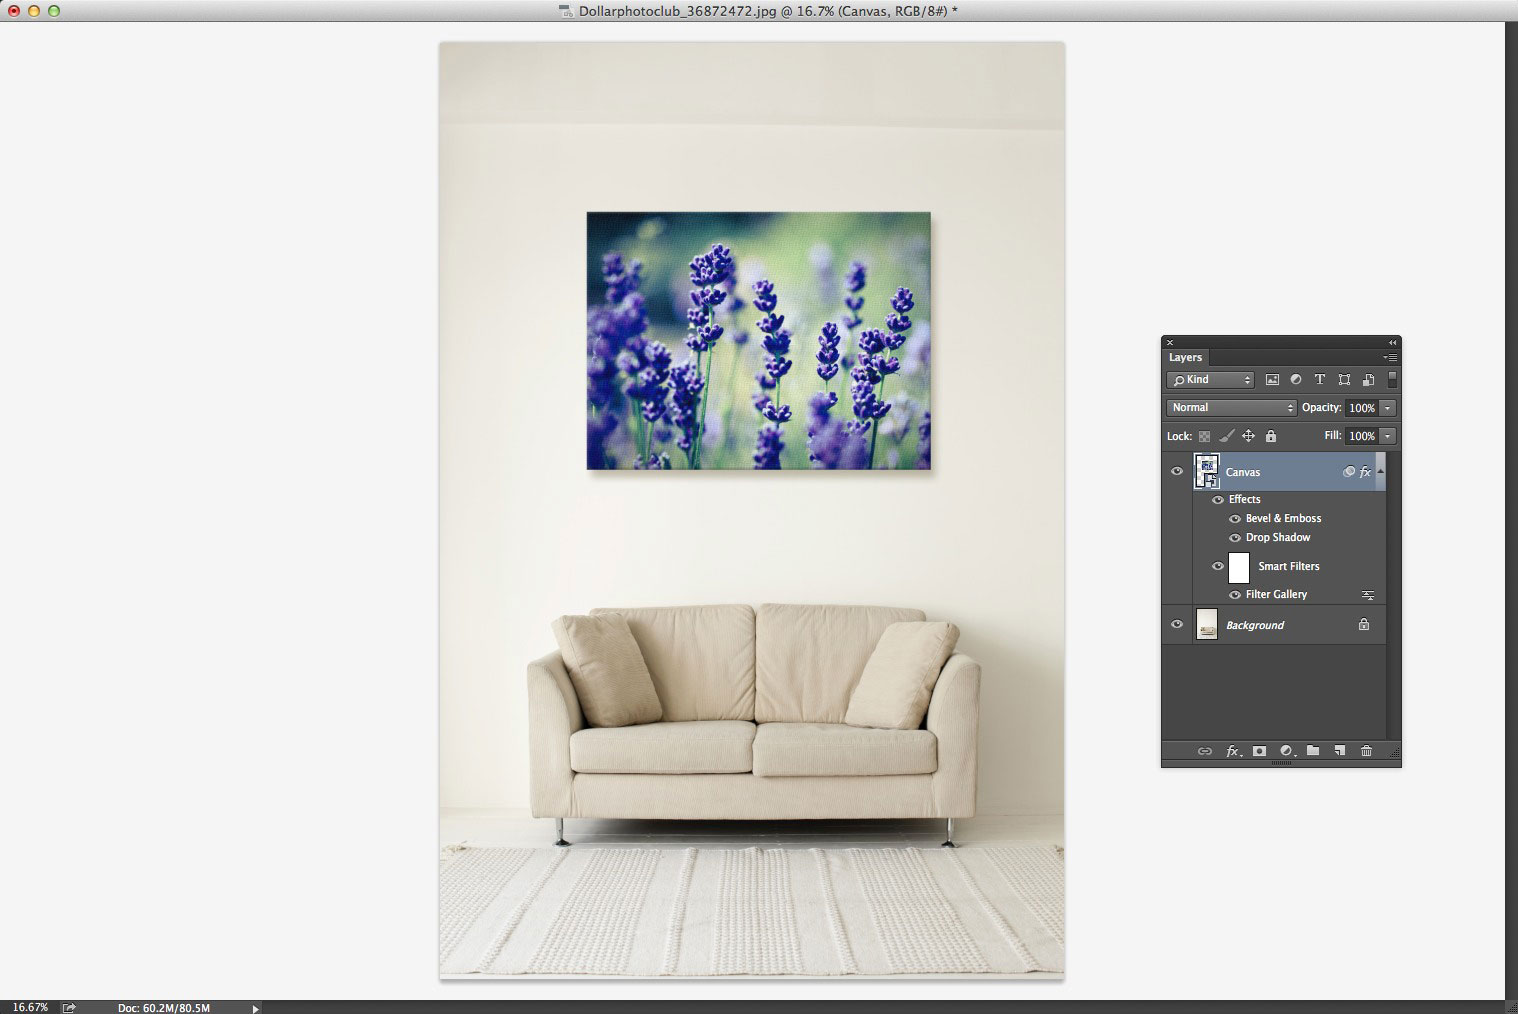Click the Opacity value field
The image size is (1518, 1014).
(x=1361, y=408)
